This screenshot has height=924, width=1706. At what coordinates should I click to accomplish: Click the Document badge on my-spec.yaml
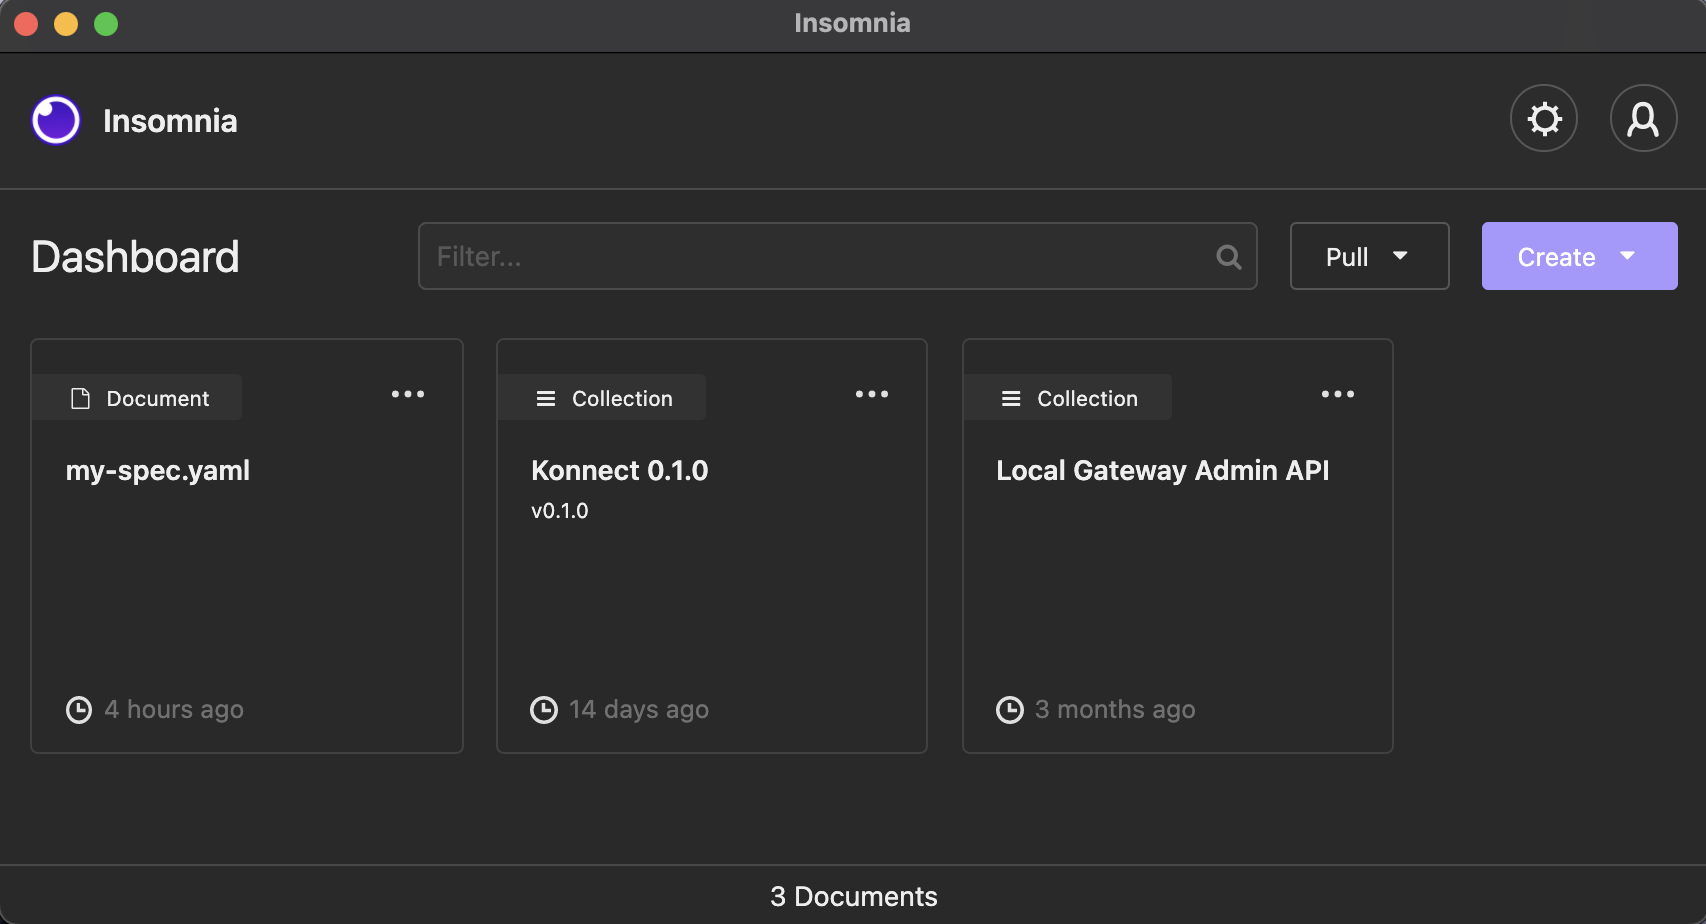pos(137,398)
